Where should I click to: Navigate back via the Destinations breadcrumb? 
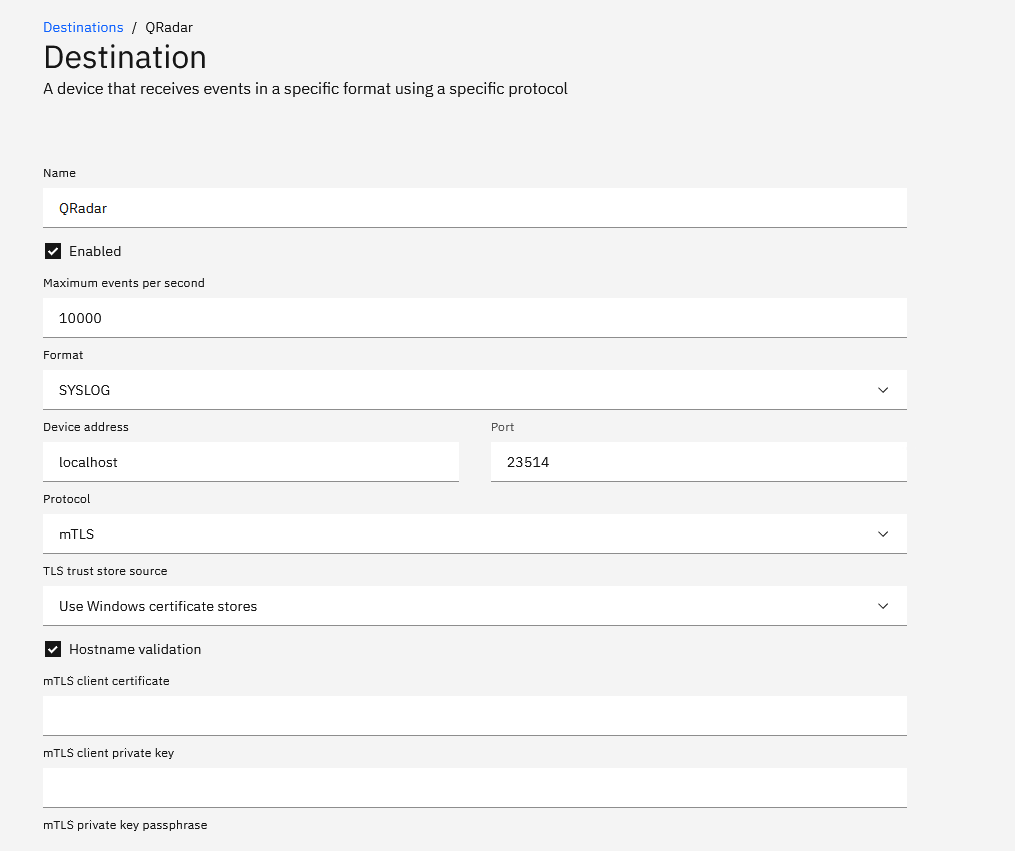click(x=83, y=27)
